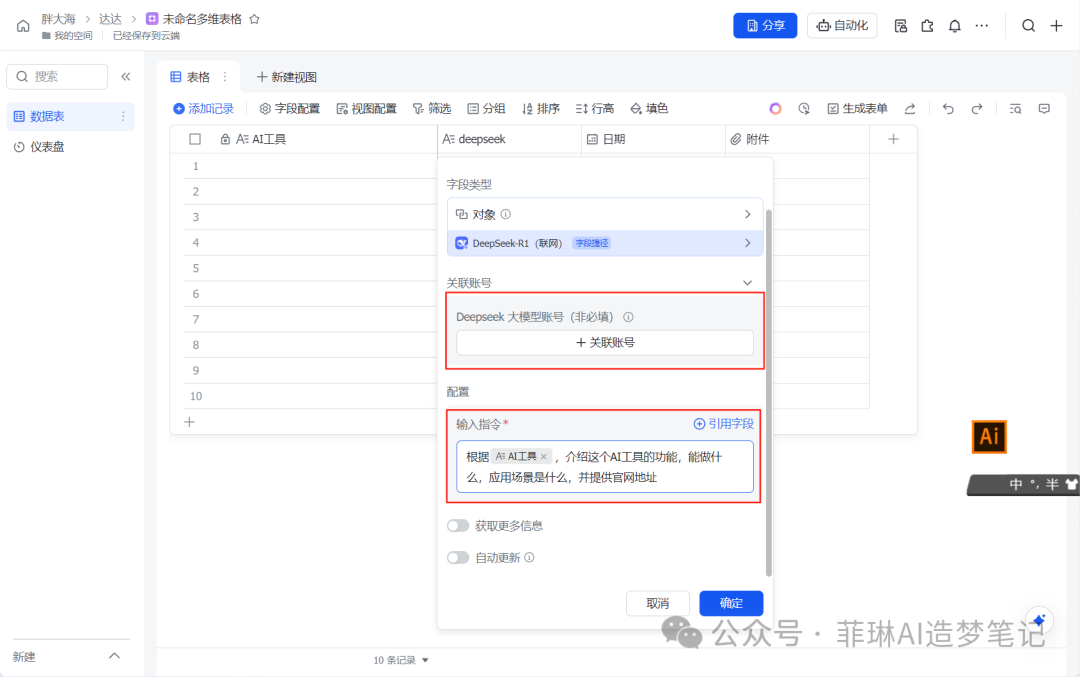Open the history clock icon in toolbar
The width and height of the screenshot is (1080, 677).
(804, 109)
